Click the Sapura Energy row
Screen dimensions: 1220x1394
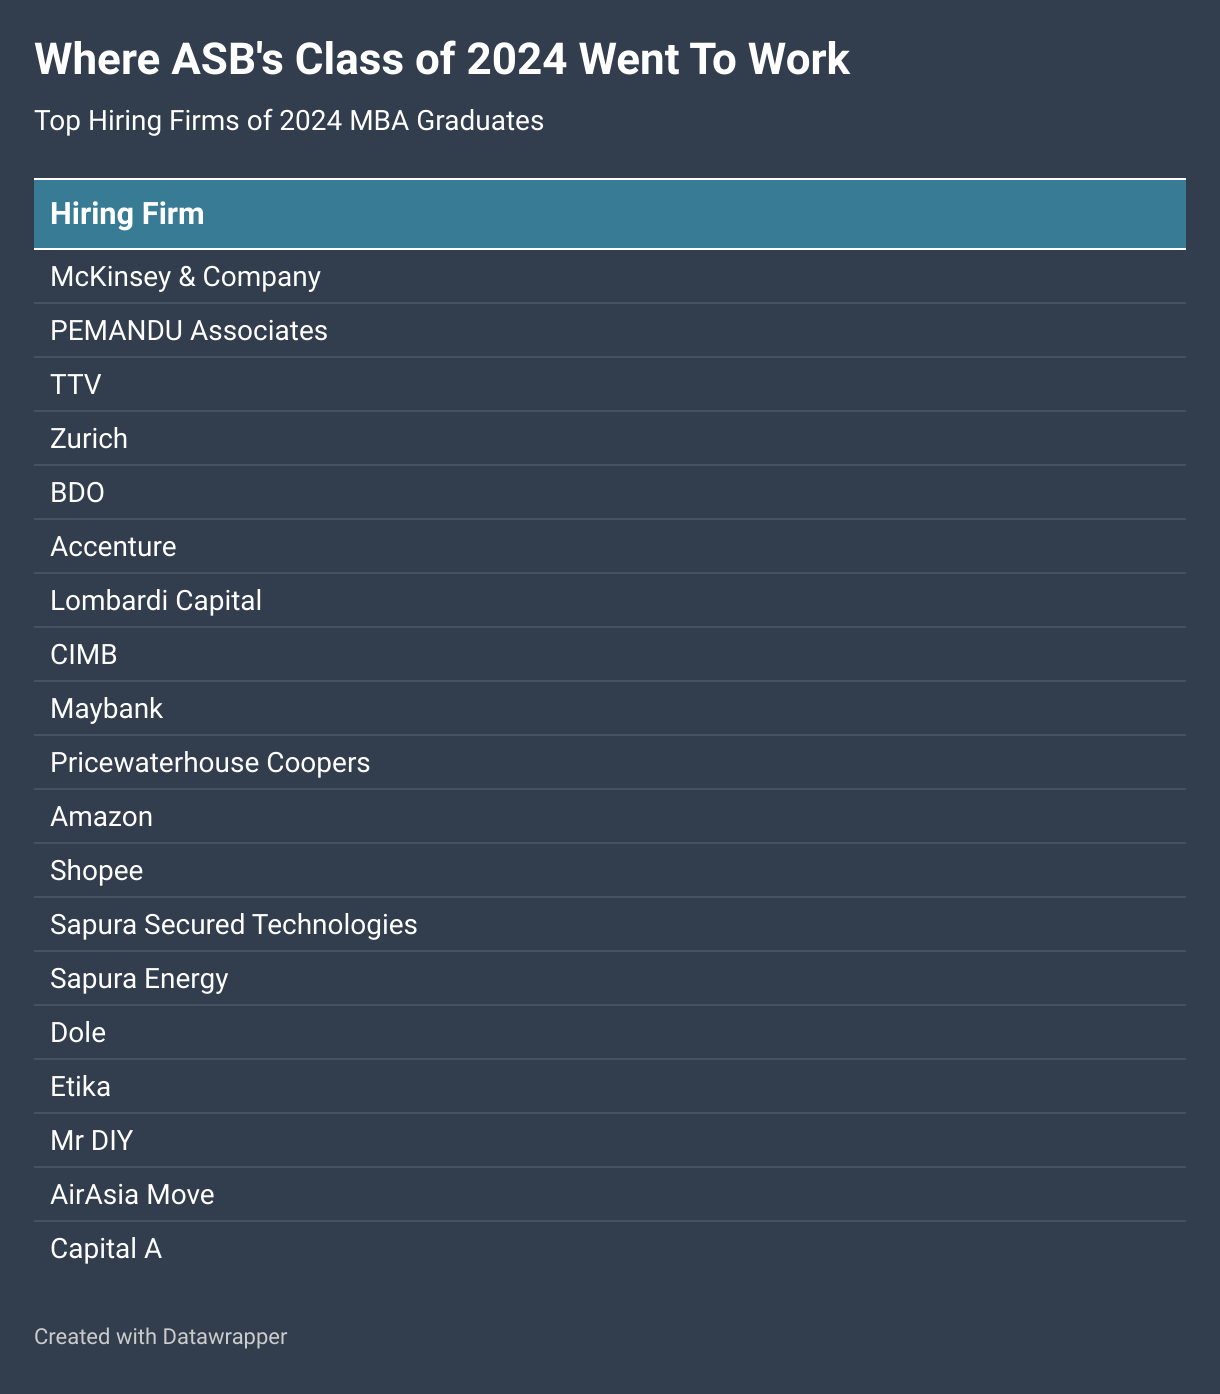pos(139,979)
